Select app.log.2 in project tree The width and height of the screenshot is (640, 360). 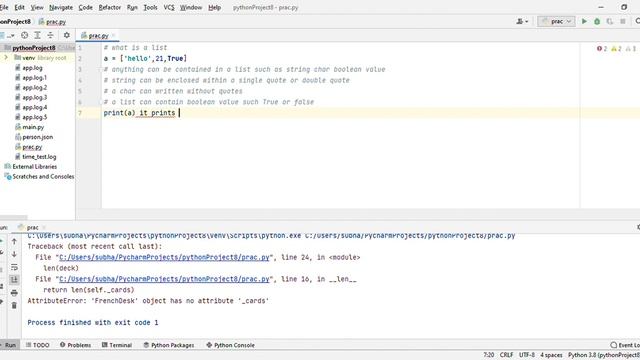click(x=34, y=87)
